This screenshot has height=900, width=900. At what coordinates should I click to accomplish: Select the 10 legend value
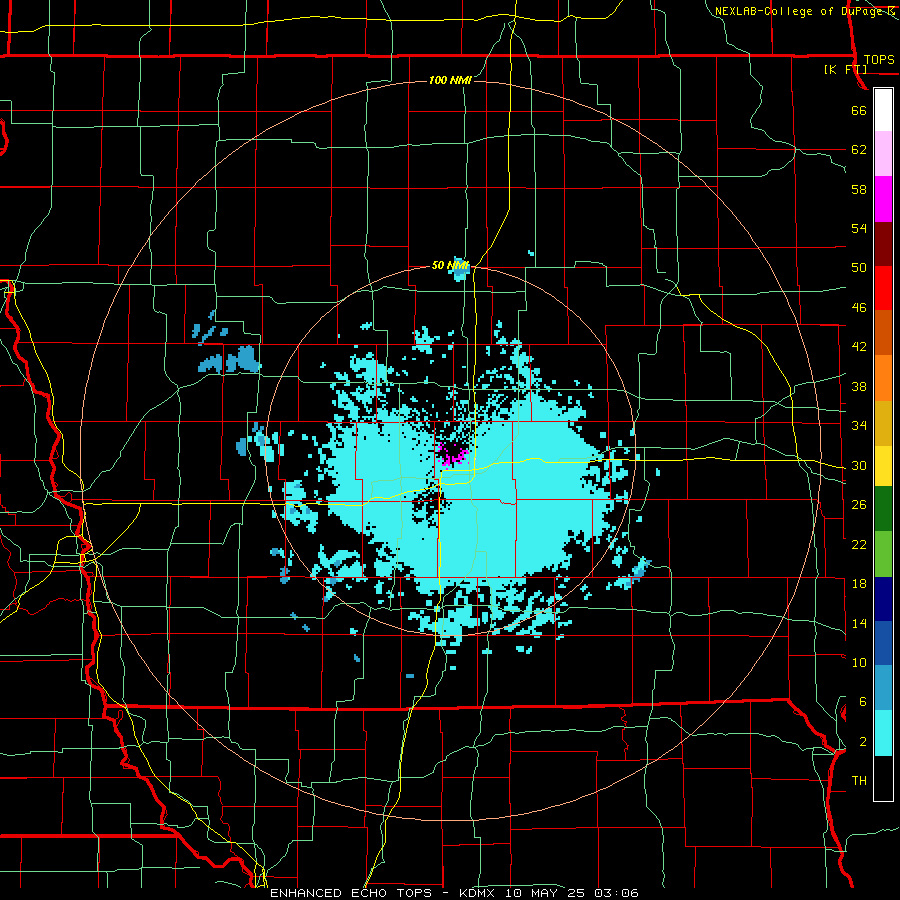(859, 662)
